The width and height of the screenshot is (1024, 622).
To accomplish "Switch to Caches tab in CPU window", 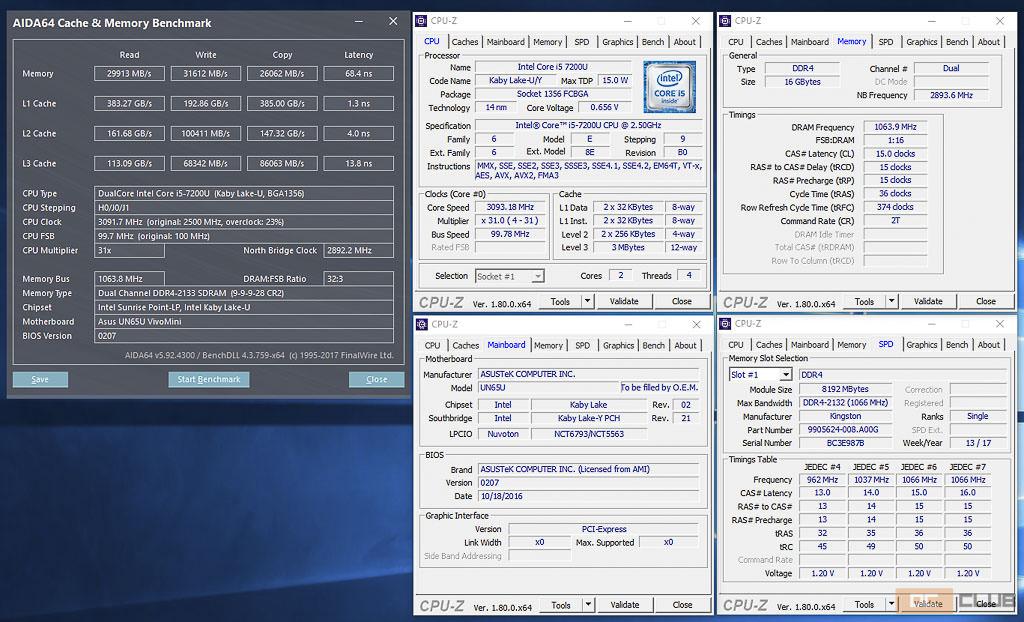I will [x=464, y=42].
